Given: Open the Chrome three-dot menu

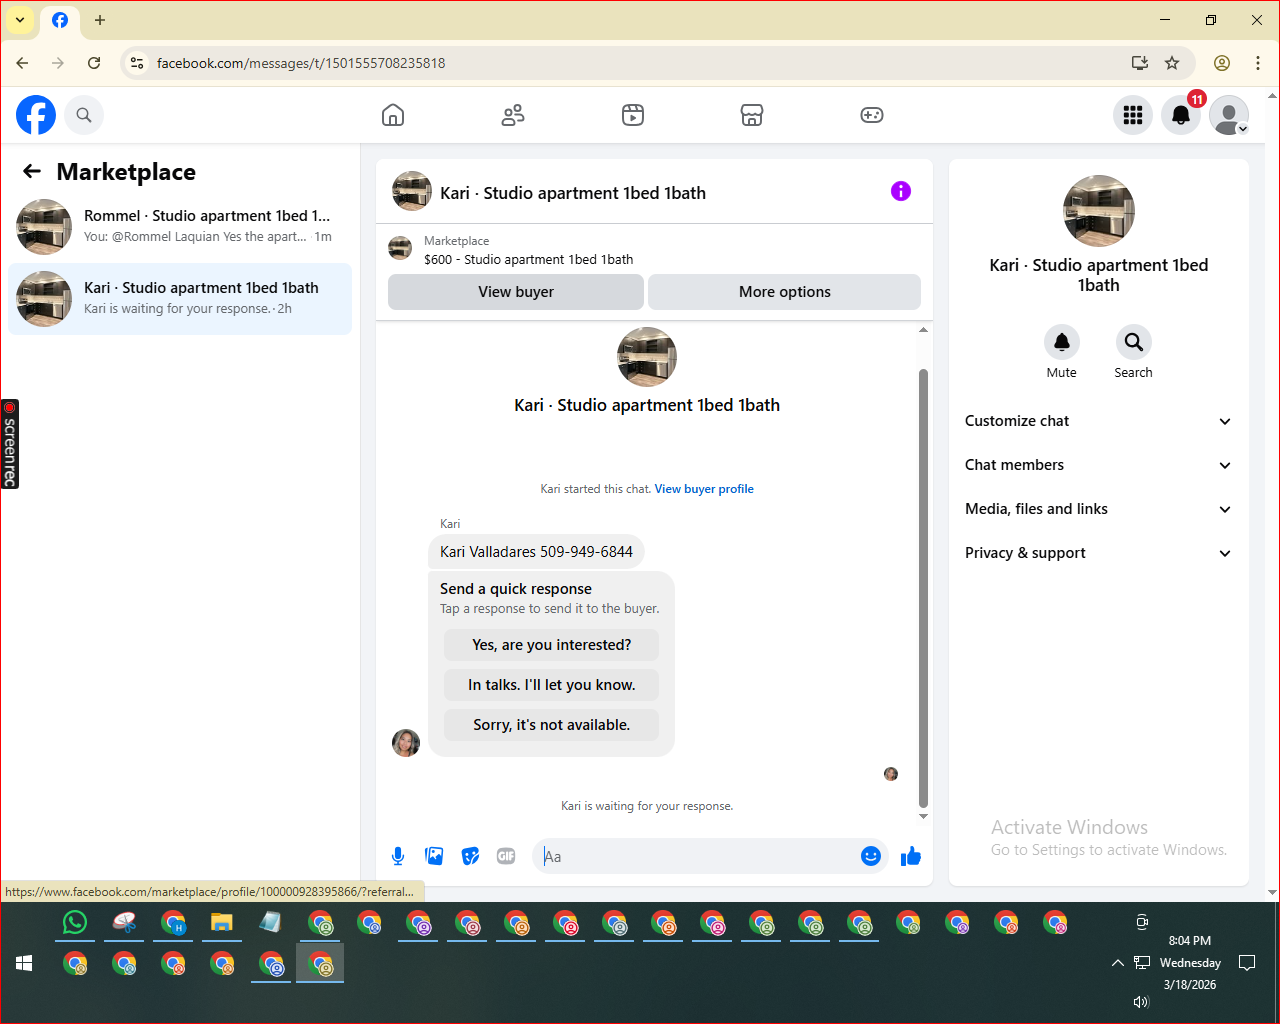Looking at the screenshot, I should (x=1258, y=63).
